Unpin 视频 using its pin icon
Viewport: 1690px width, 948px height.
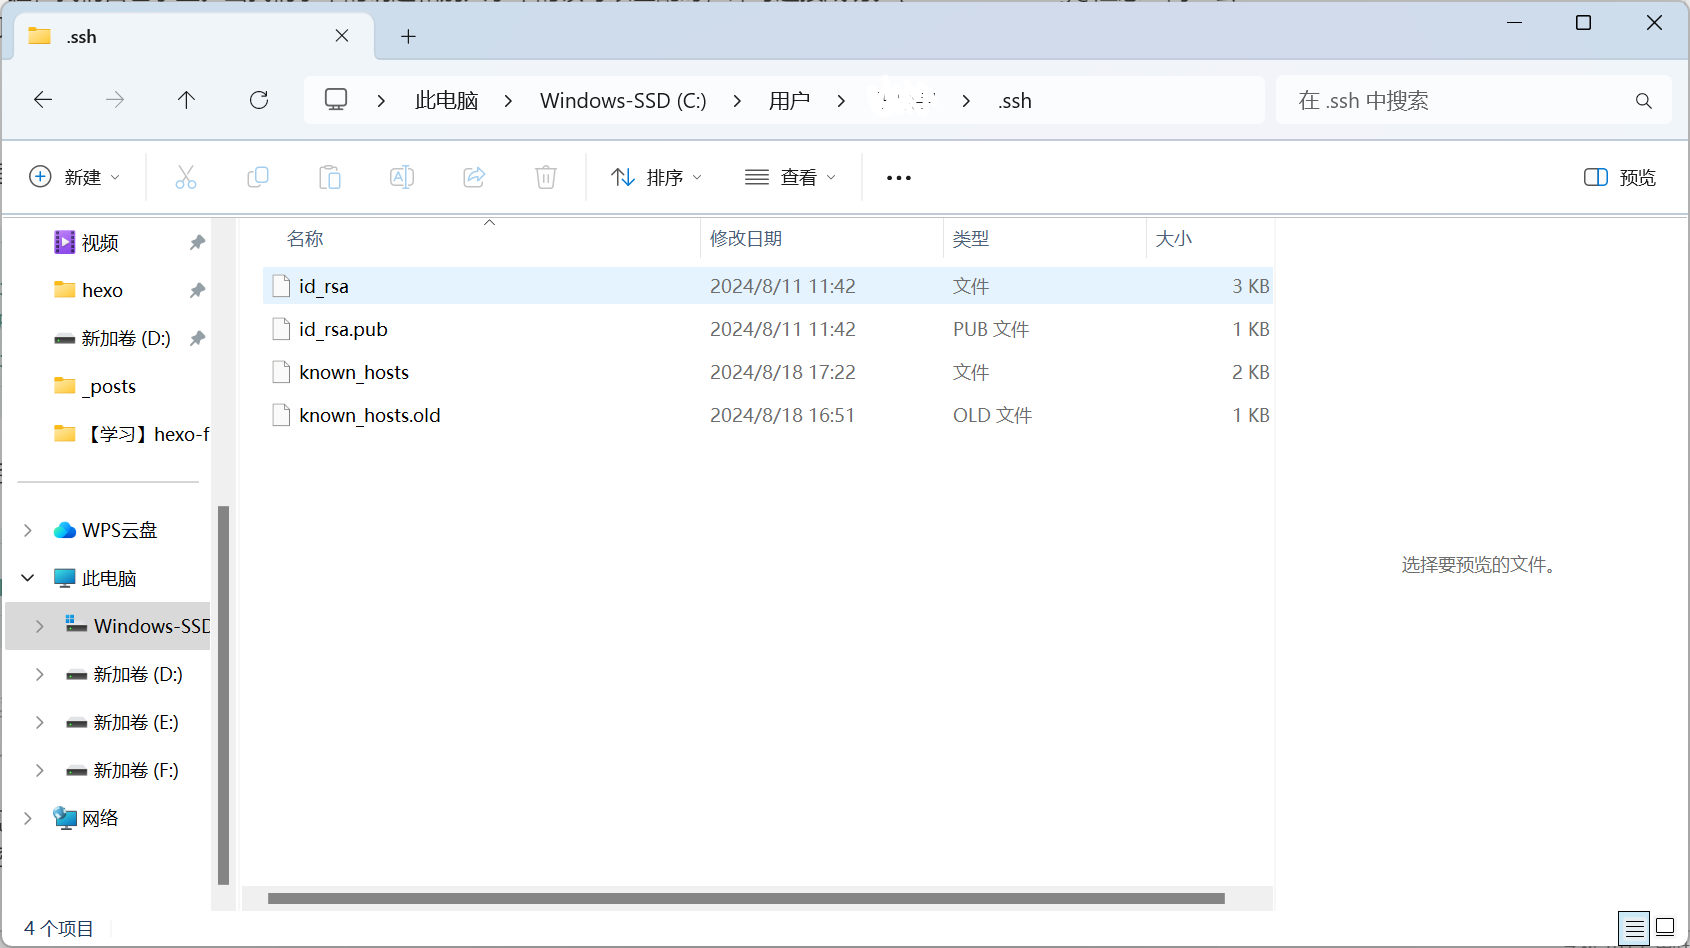tap(197, 242)
